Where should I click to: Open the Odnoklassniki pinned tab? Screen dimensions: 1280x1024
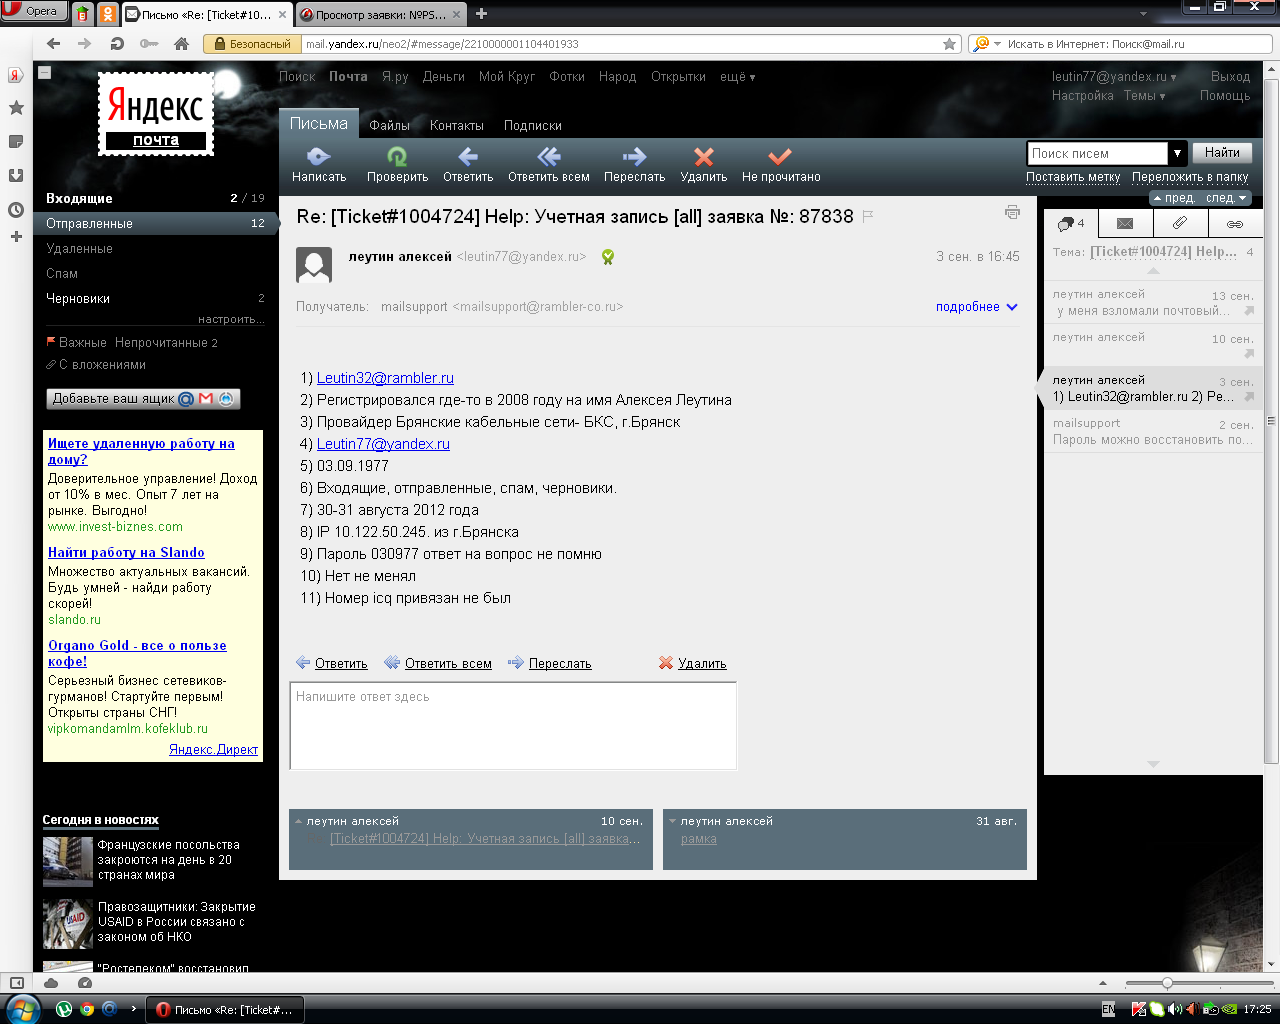pos(107,14)
